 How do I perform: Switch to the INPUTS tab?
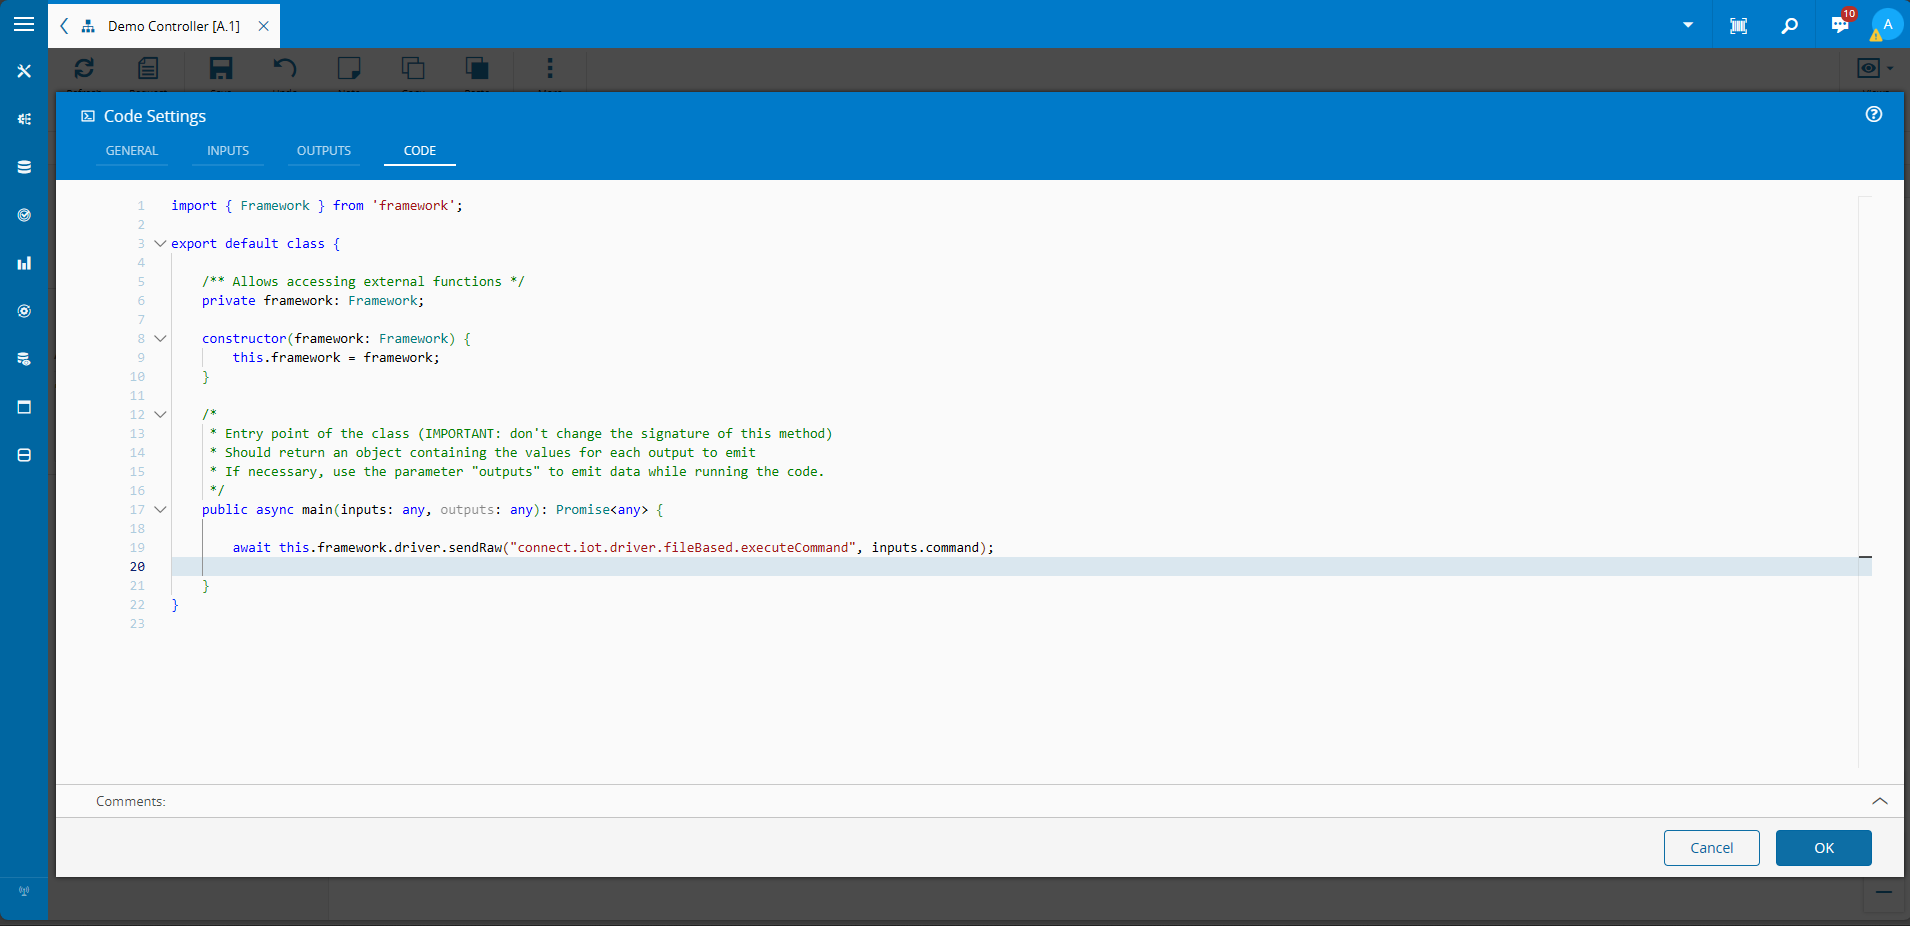pos(228,151)
